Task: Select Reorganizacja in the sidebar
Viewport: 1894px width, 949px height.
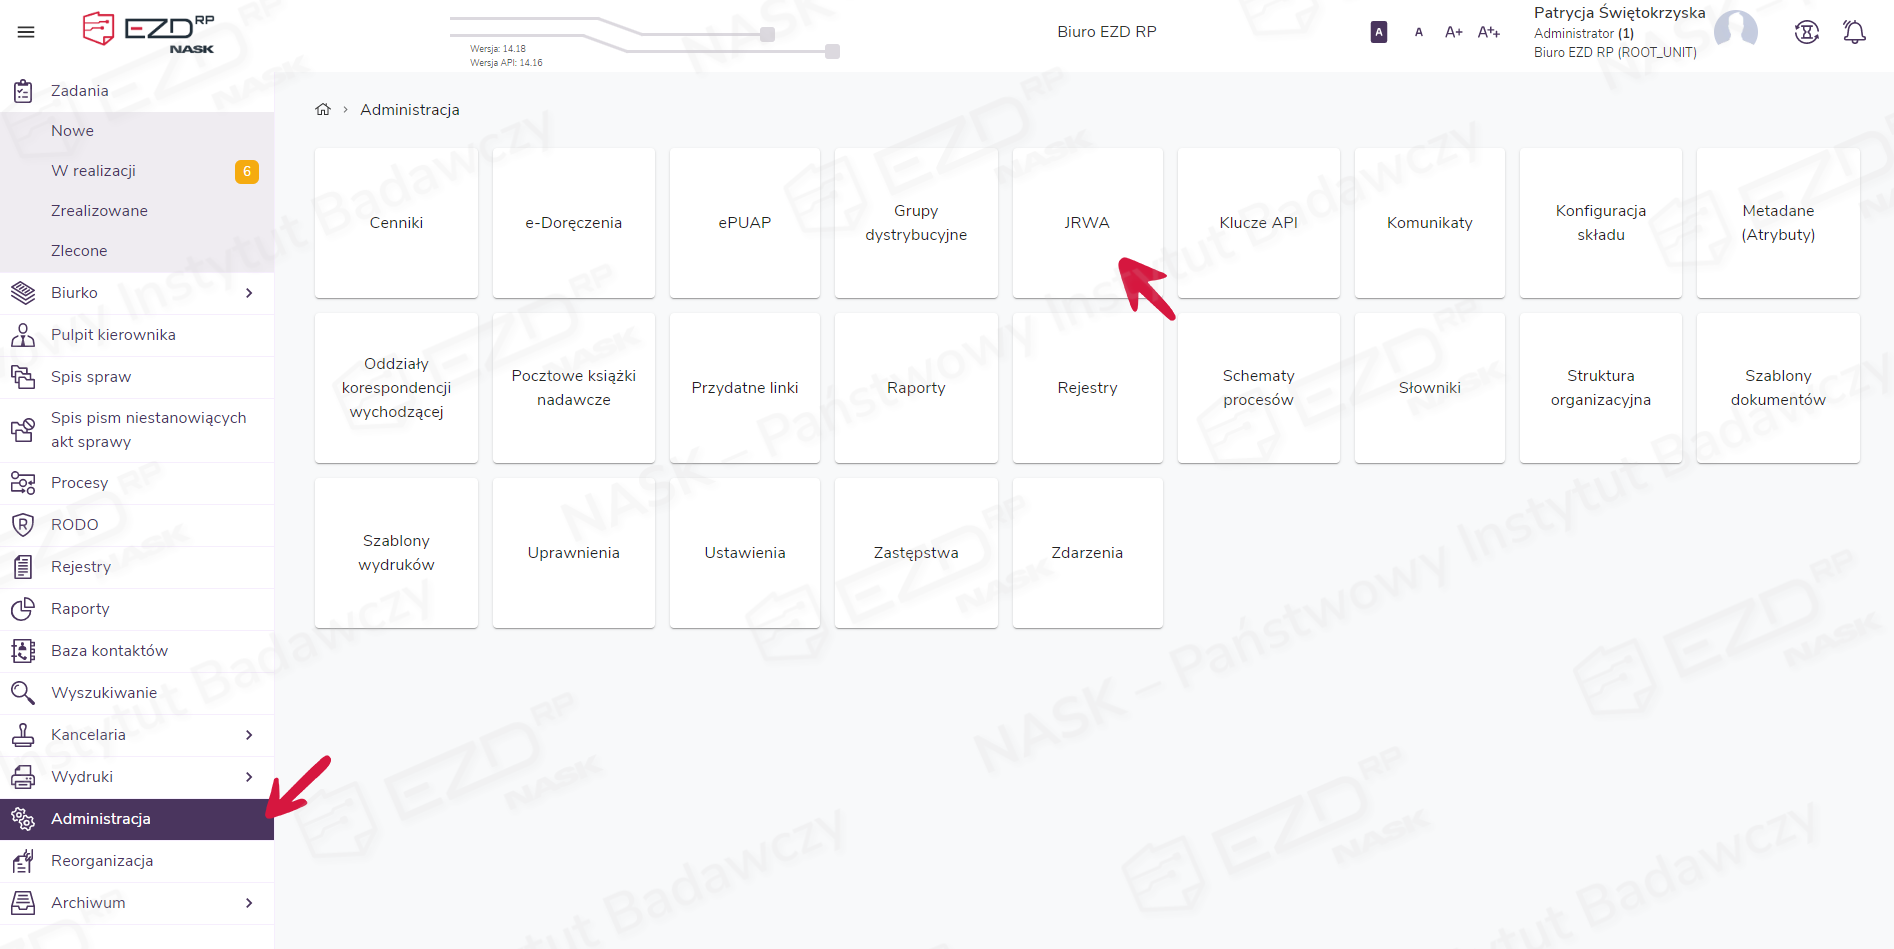Action: (x=102, y=861)
